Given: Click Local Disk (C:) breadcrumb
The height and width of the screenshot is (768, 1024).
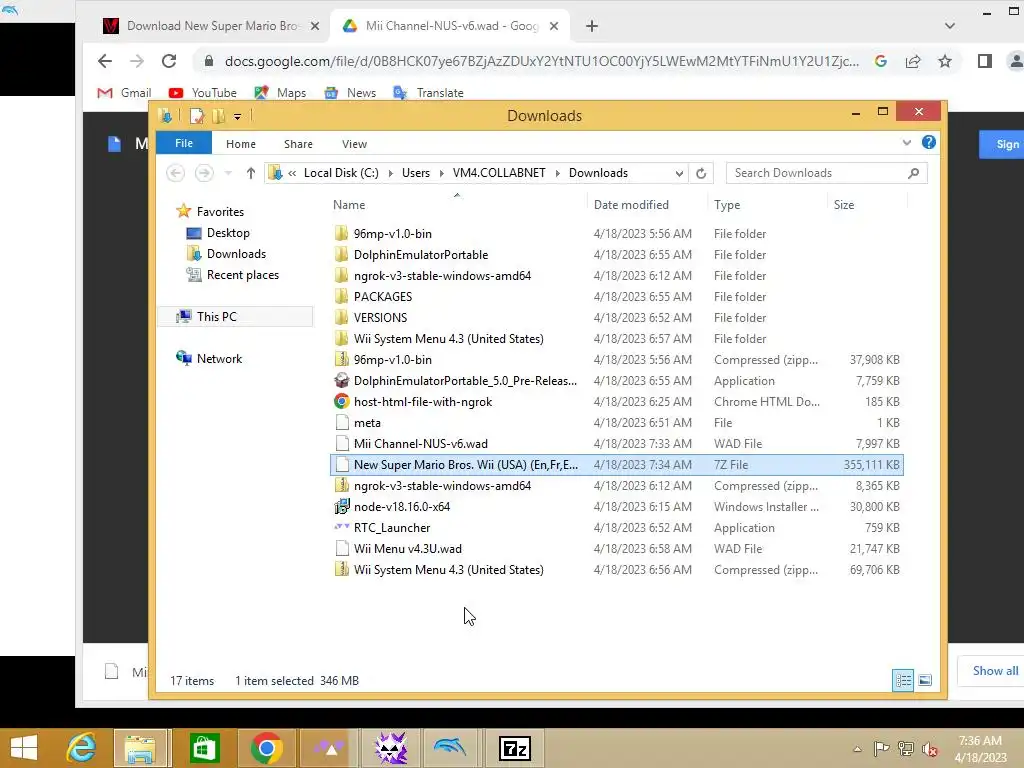Looking at the screenshot, I should [341, 173].
